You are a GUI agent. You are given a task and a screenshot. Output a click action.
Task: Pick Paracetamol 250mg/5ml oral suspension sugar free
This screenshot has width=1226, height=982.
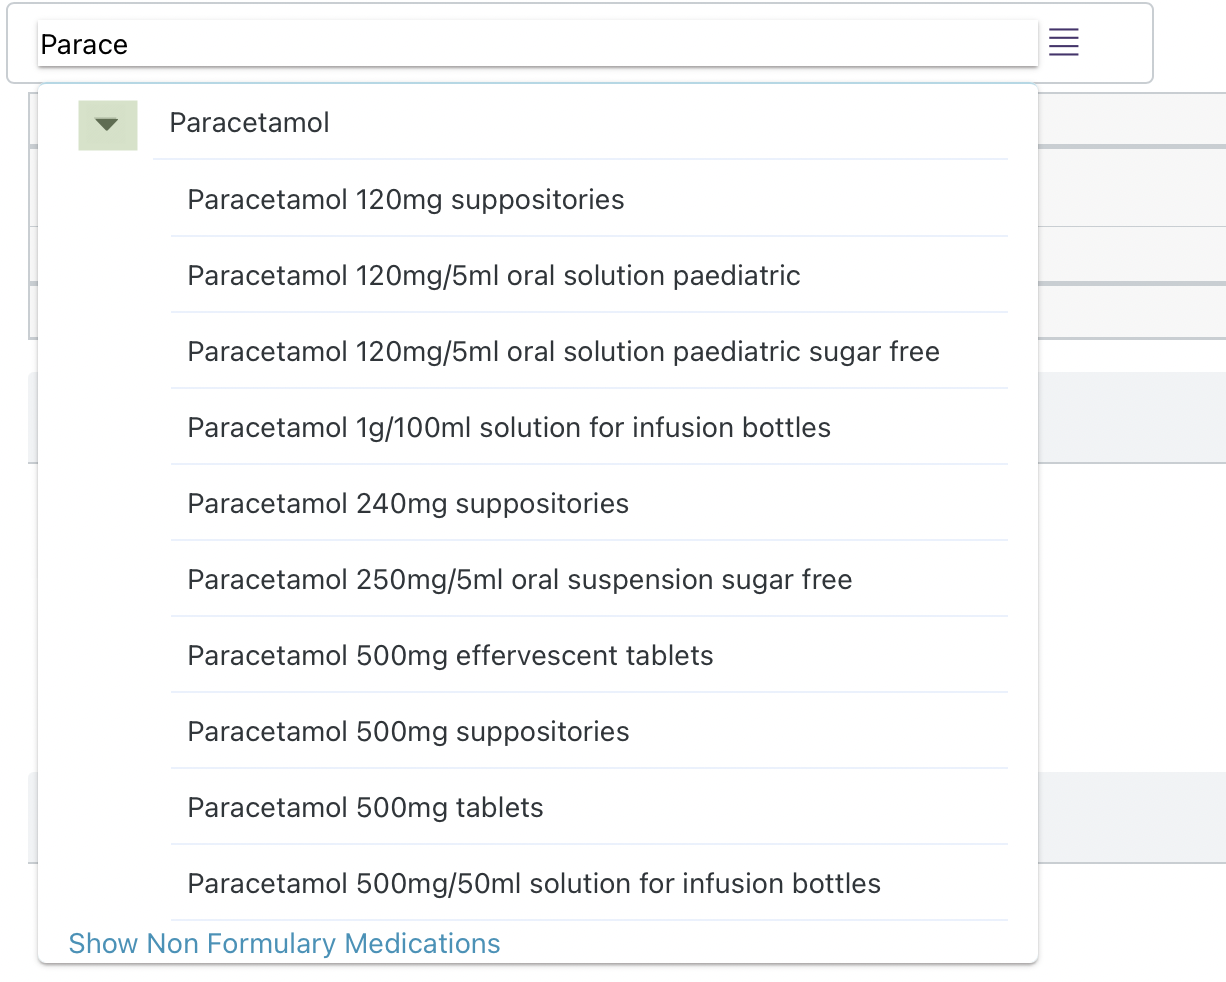tap(519, 580)
